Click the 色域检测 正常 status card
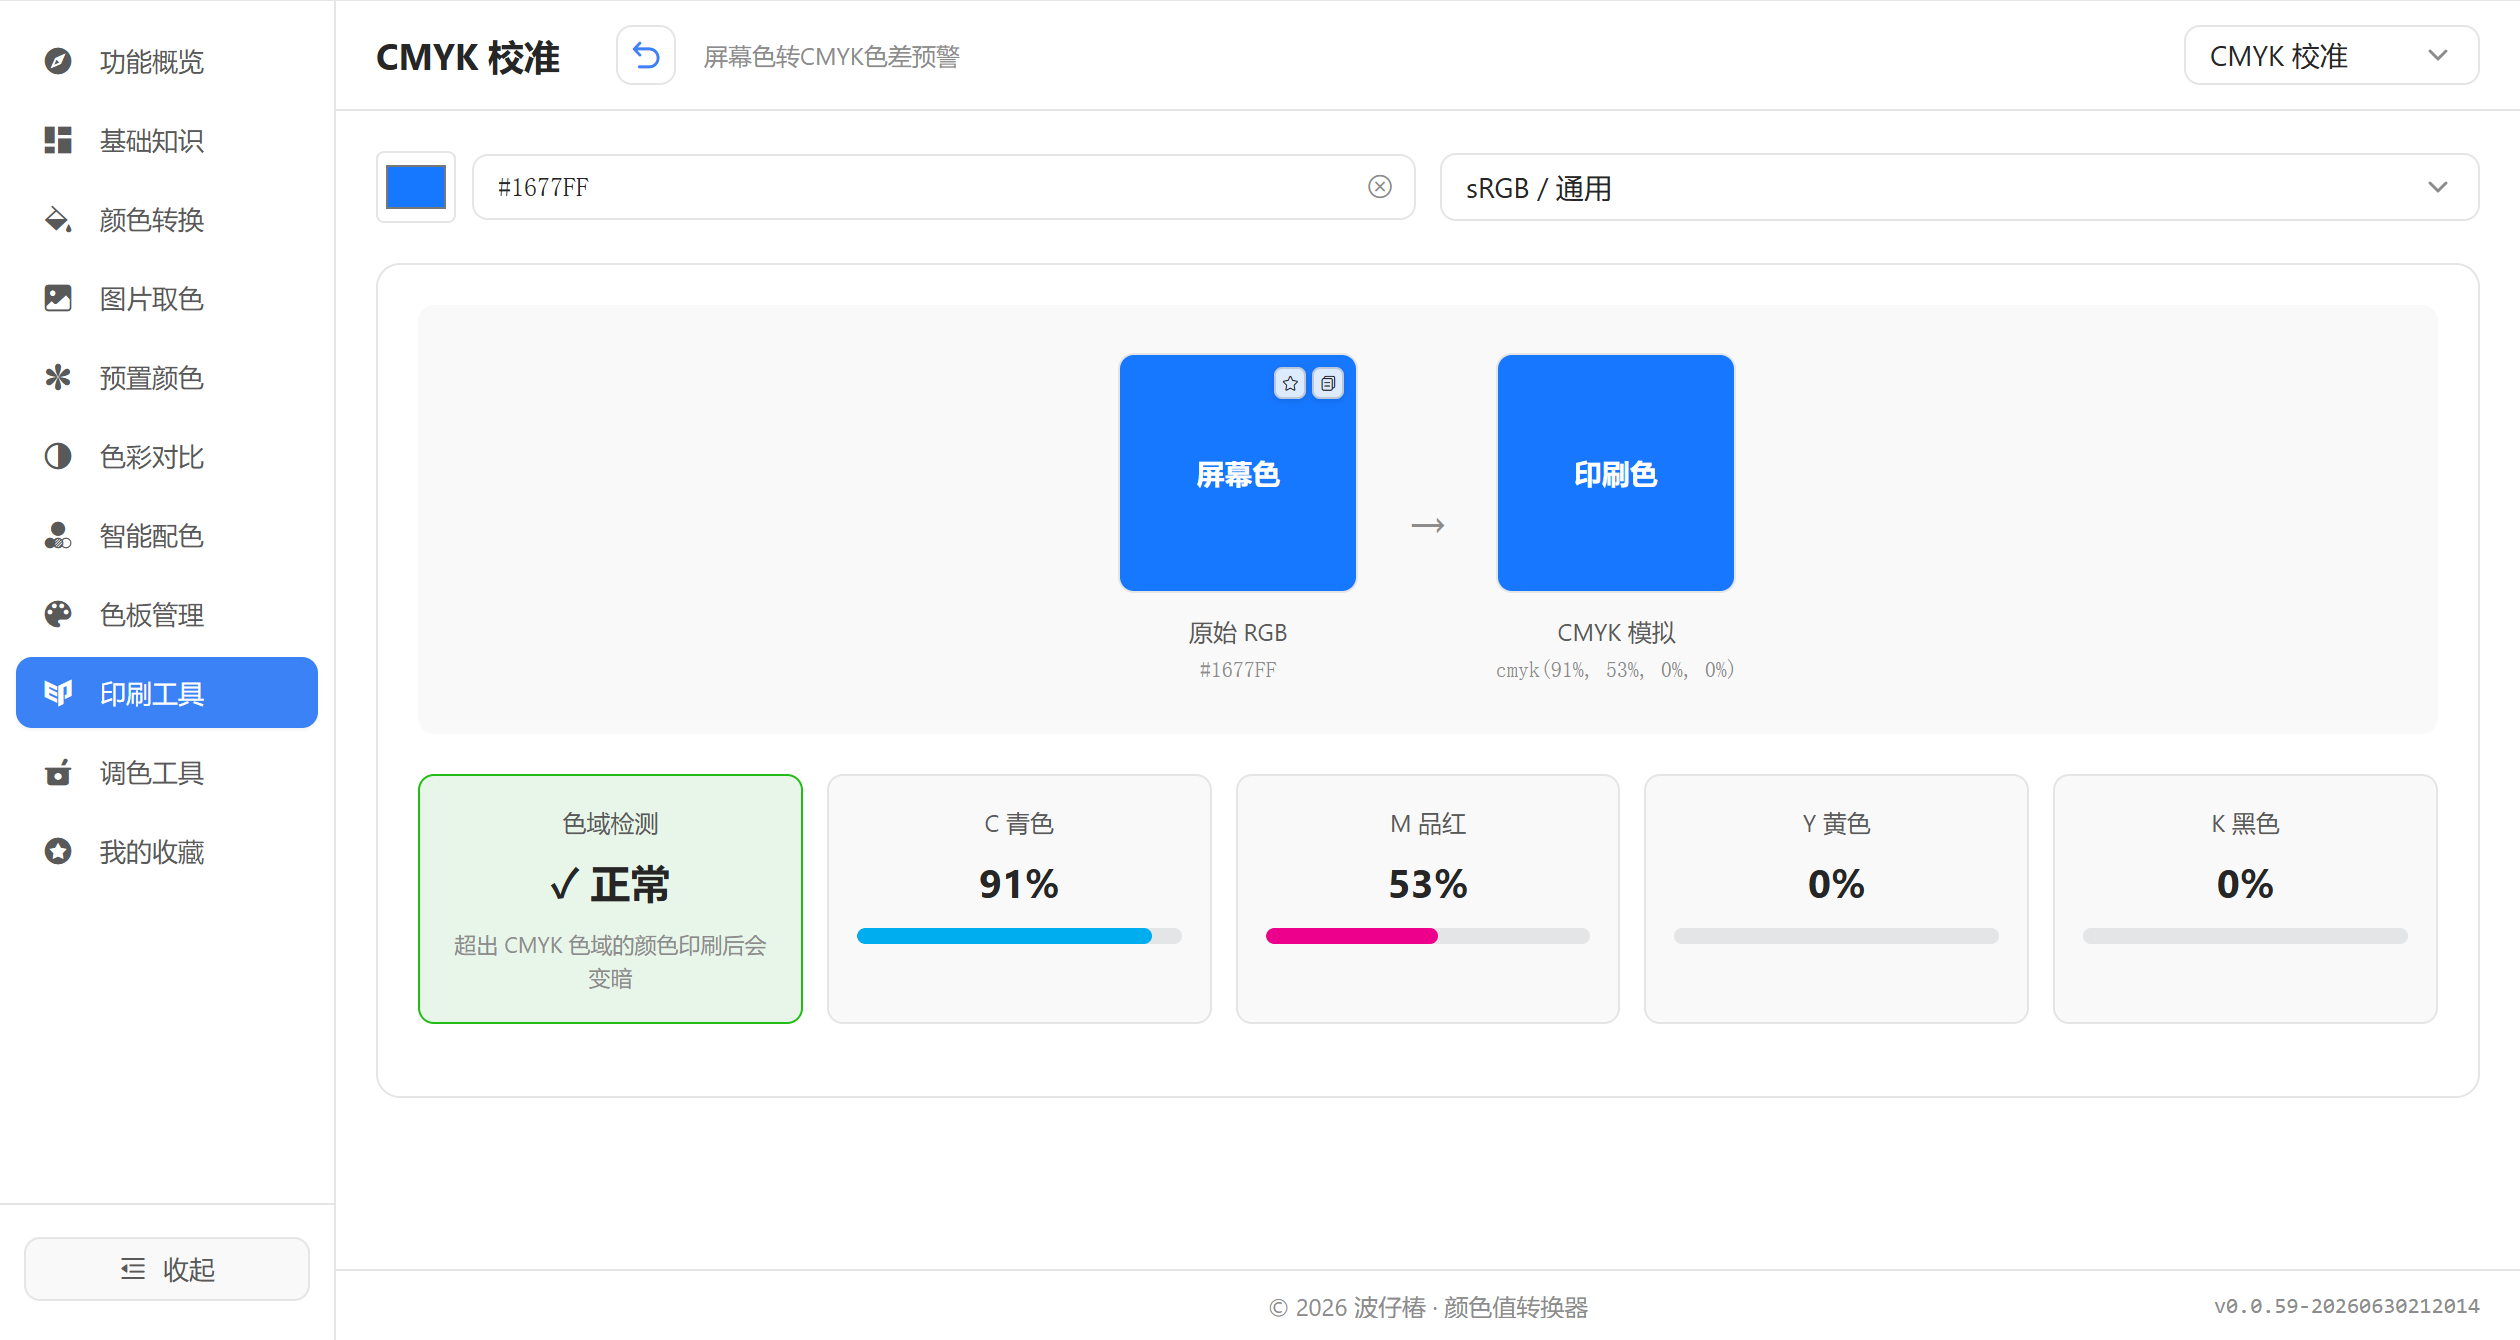The image size is (2520, 1340). coord(610,898)
